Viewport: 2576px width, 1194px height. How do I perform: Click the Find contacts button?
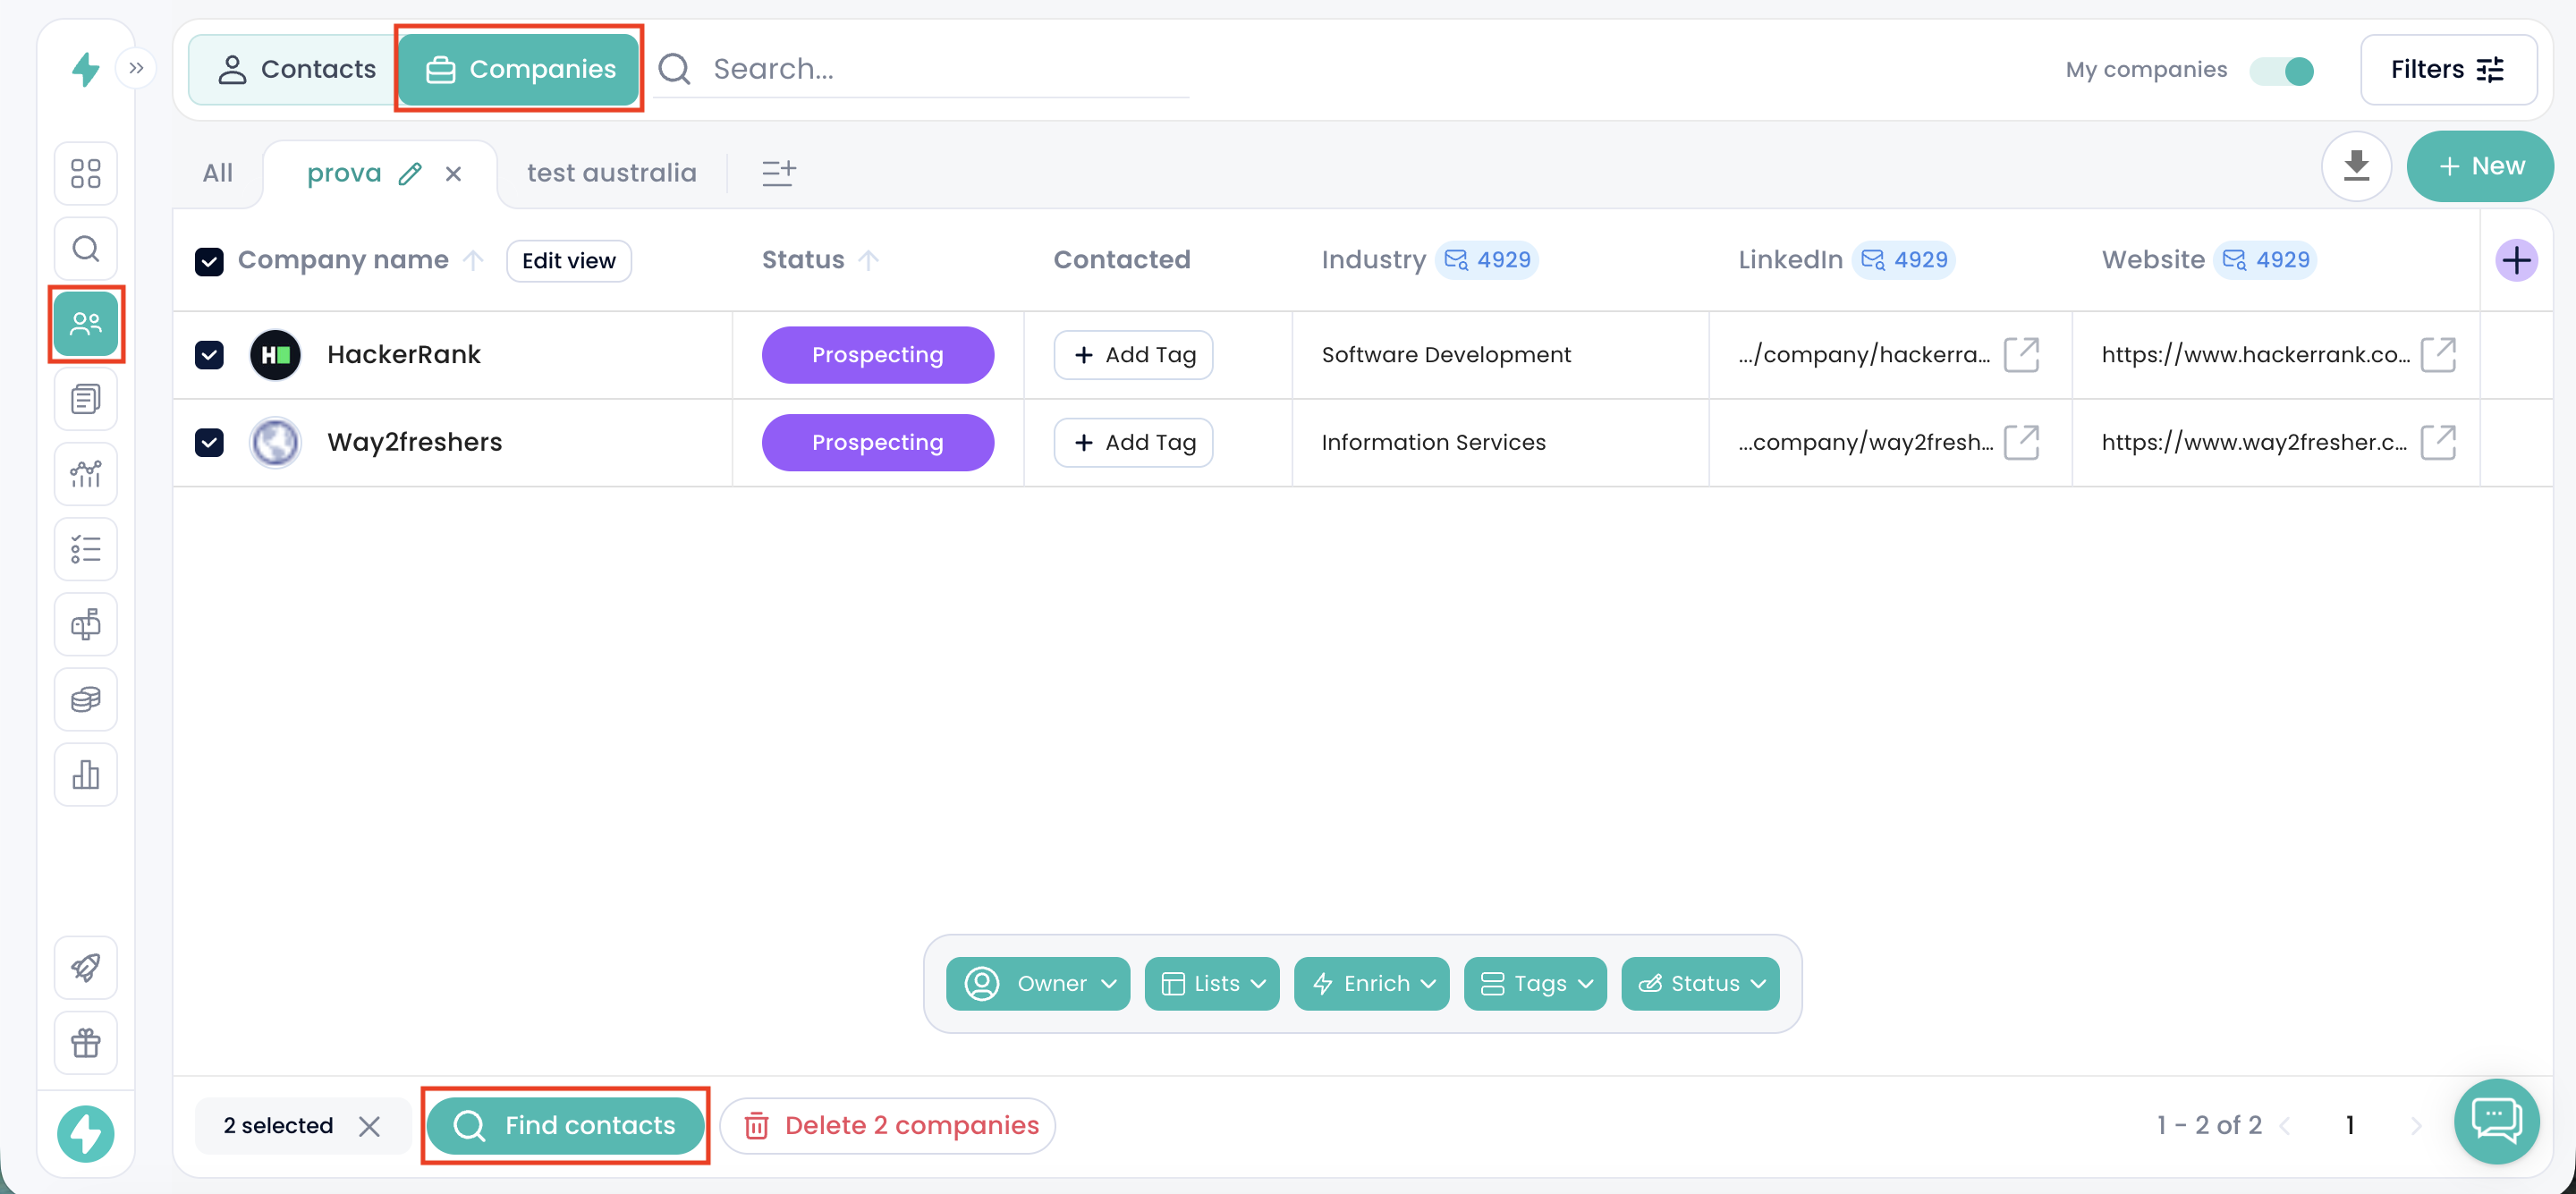565,1125
